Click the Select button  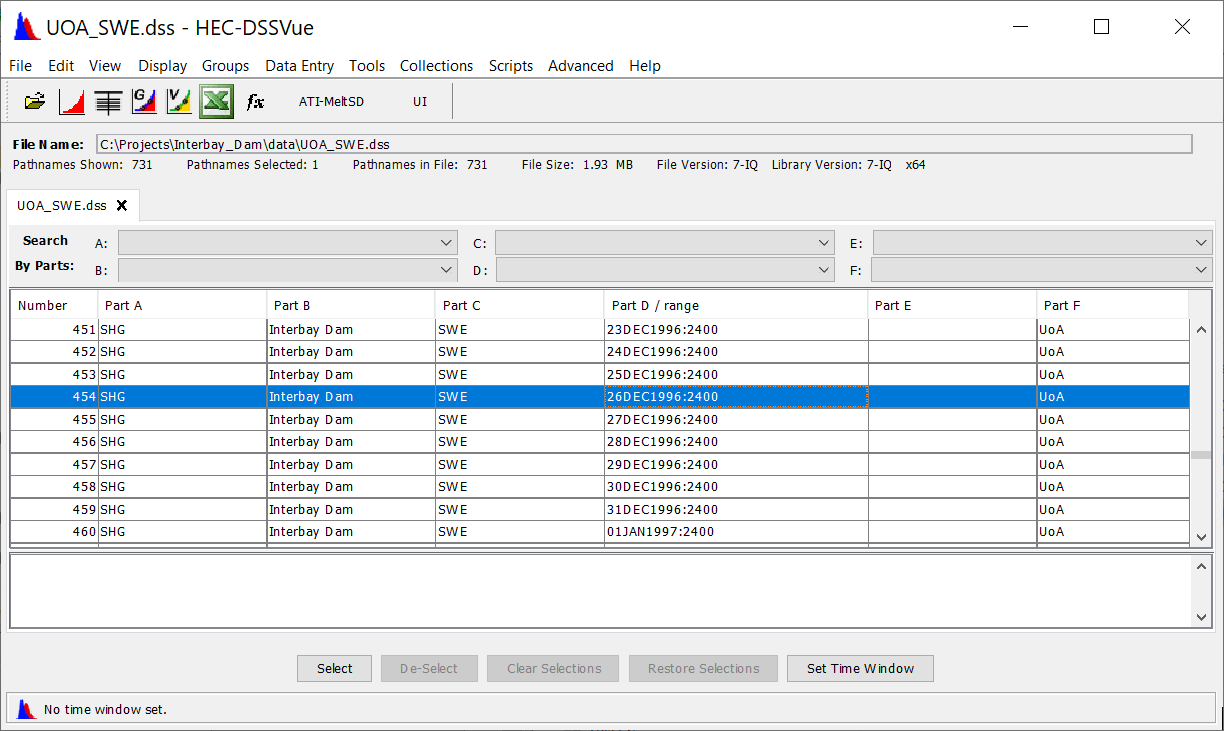click(335, 669)
